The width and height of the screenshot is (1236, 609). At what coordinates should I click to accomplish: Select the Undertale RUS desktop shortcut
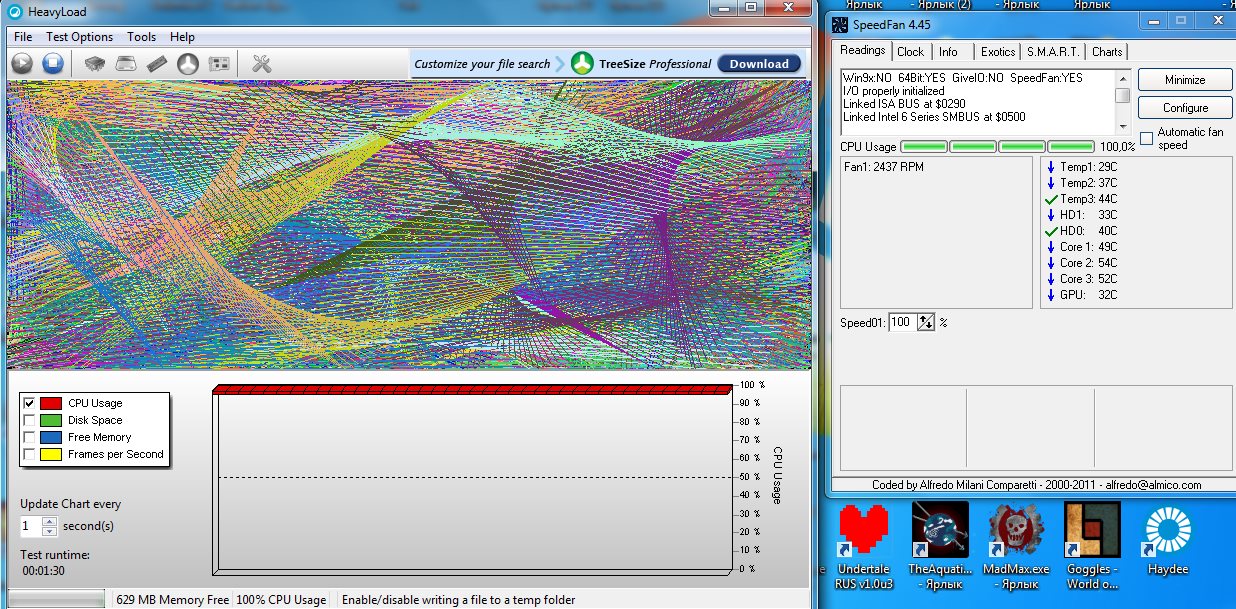click(863, 545)
